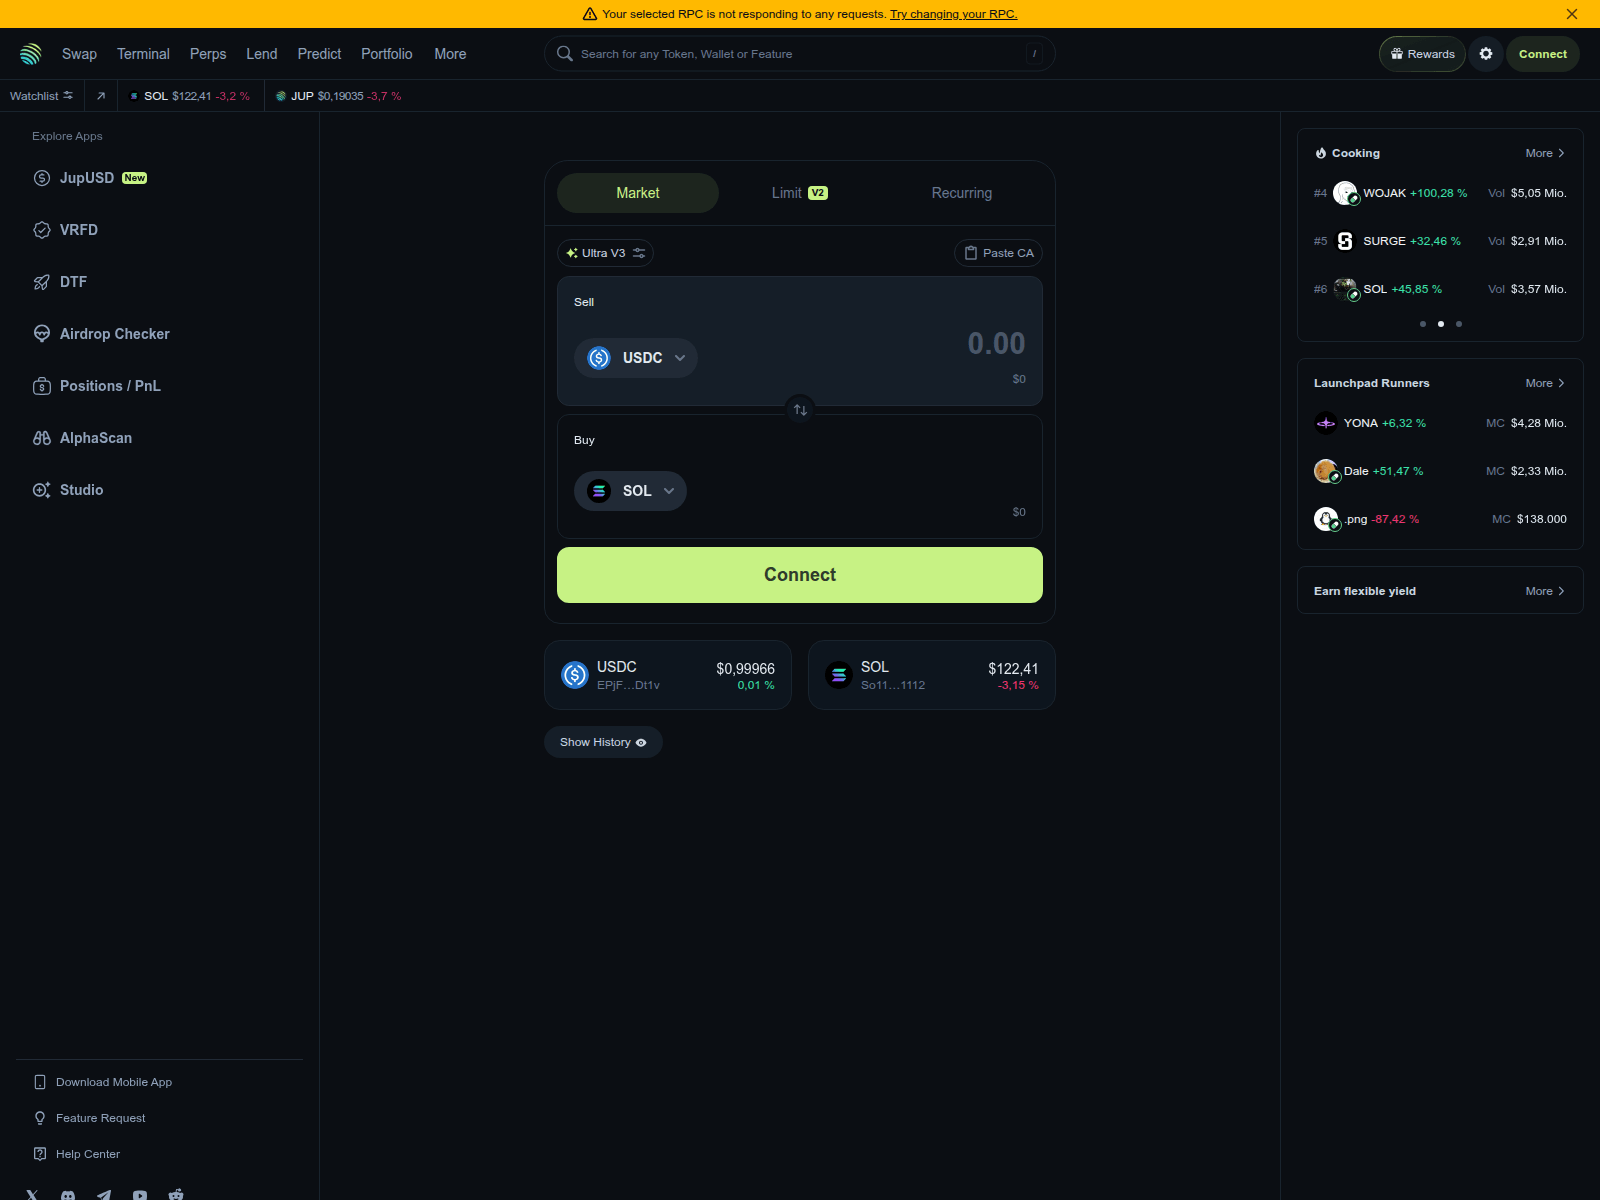Open Help Center
Viewport: 1600px width, 1200px height.
[x=77, y=1154]
